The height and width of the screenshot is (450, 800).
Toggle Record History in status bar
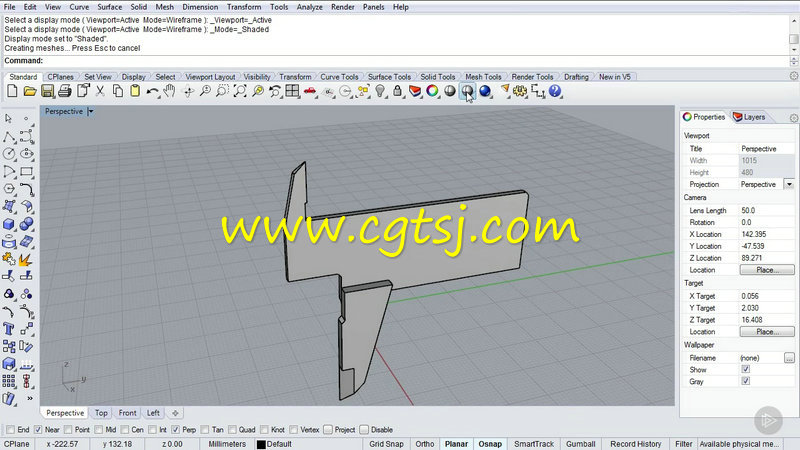[636, 444]
